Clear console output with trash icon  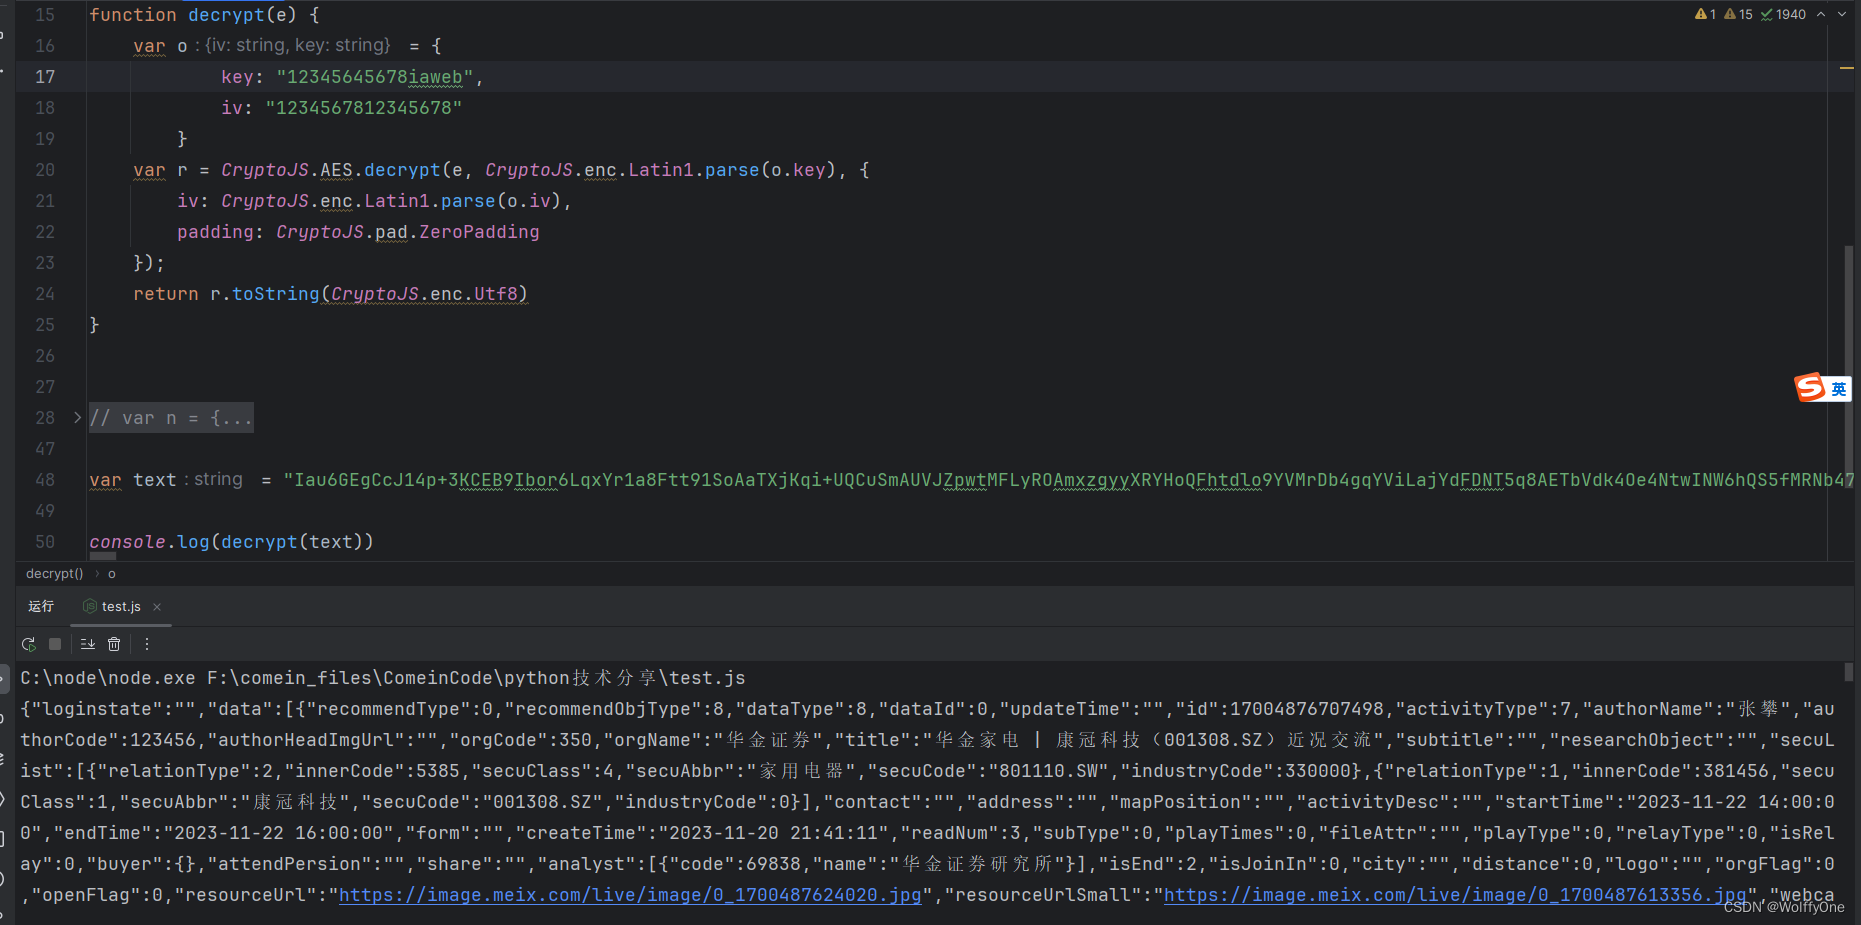[114, 644]
